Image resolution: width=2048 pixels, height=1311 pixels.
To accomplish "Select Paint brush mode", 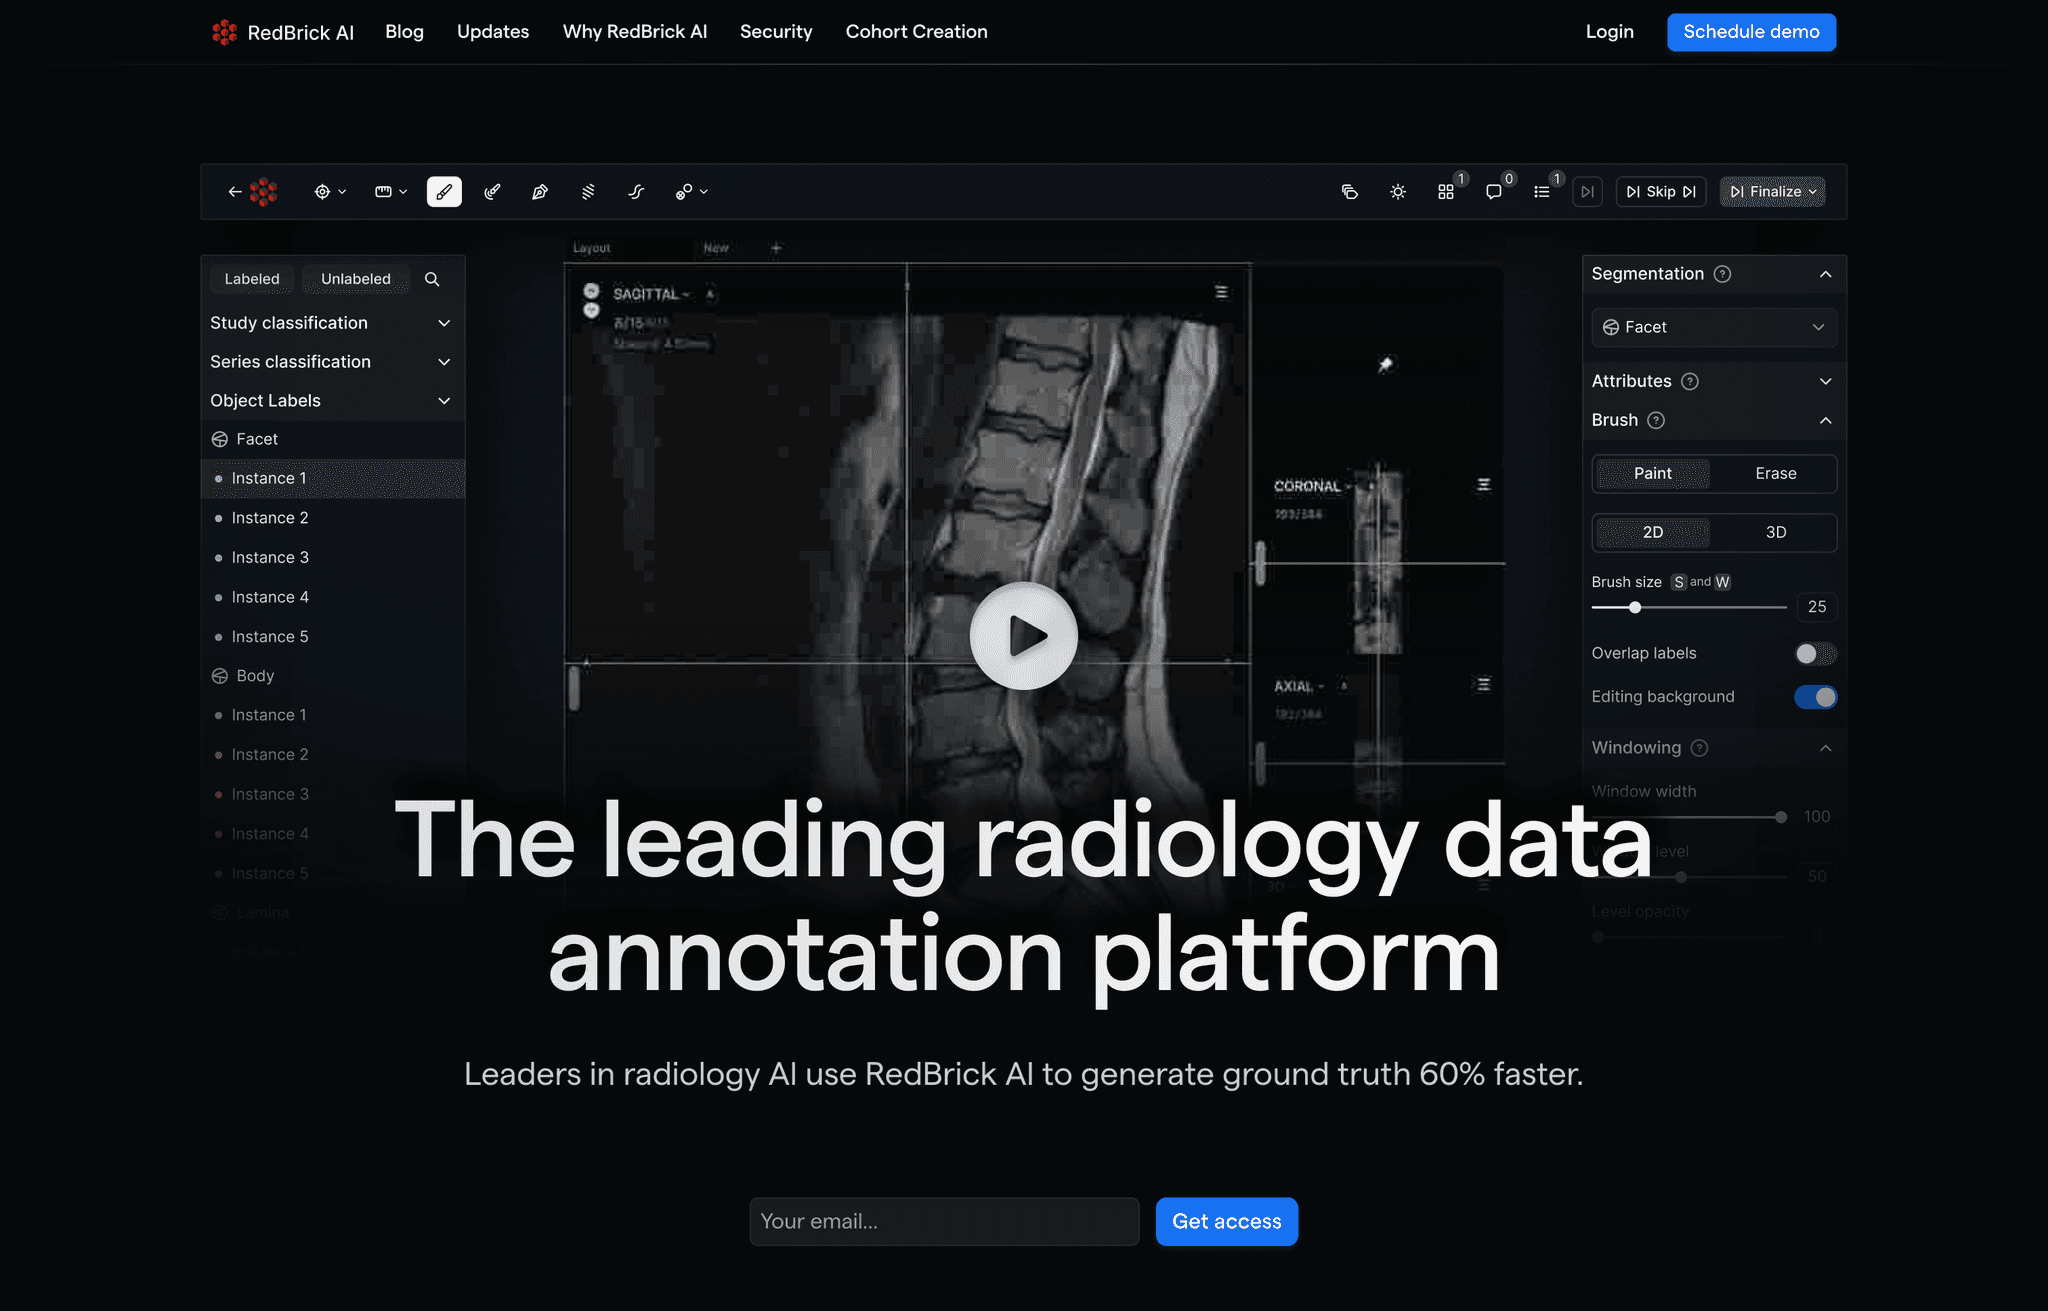I will point(1653,474).
